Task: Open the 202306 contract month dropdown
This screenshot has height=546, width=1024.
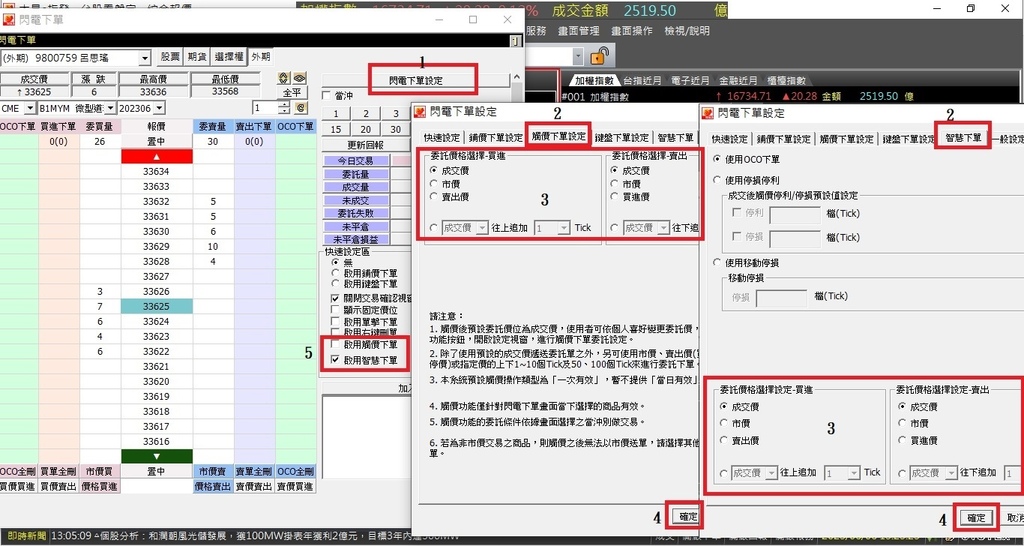Action: 160,108
